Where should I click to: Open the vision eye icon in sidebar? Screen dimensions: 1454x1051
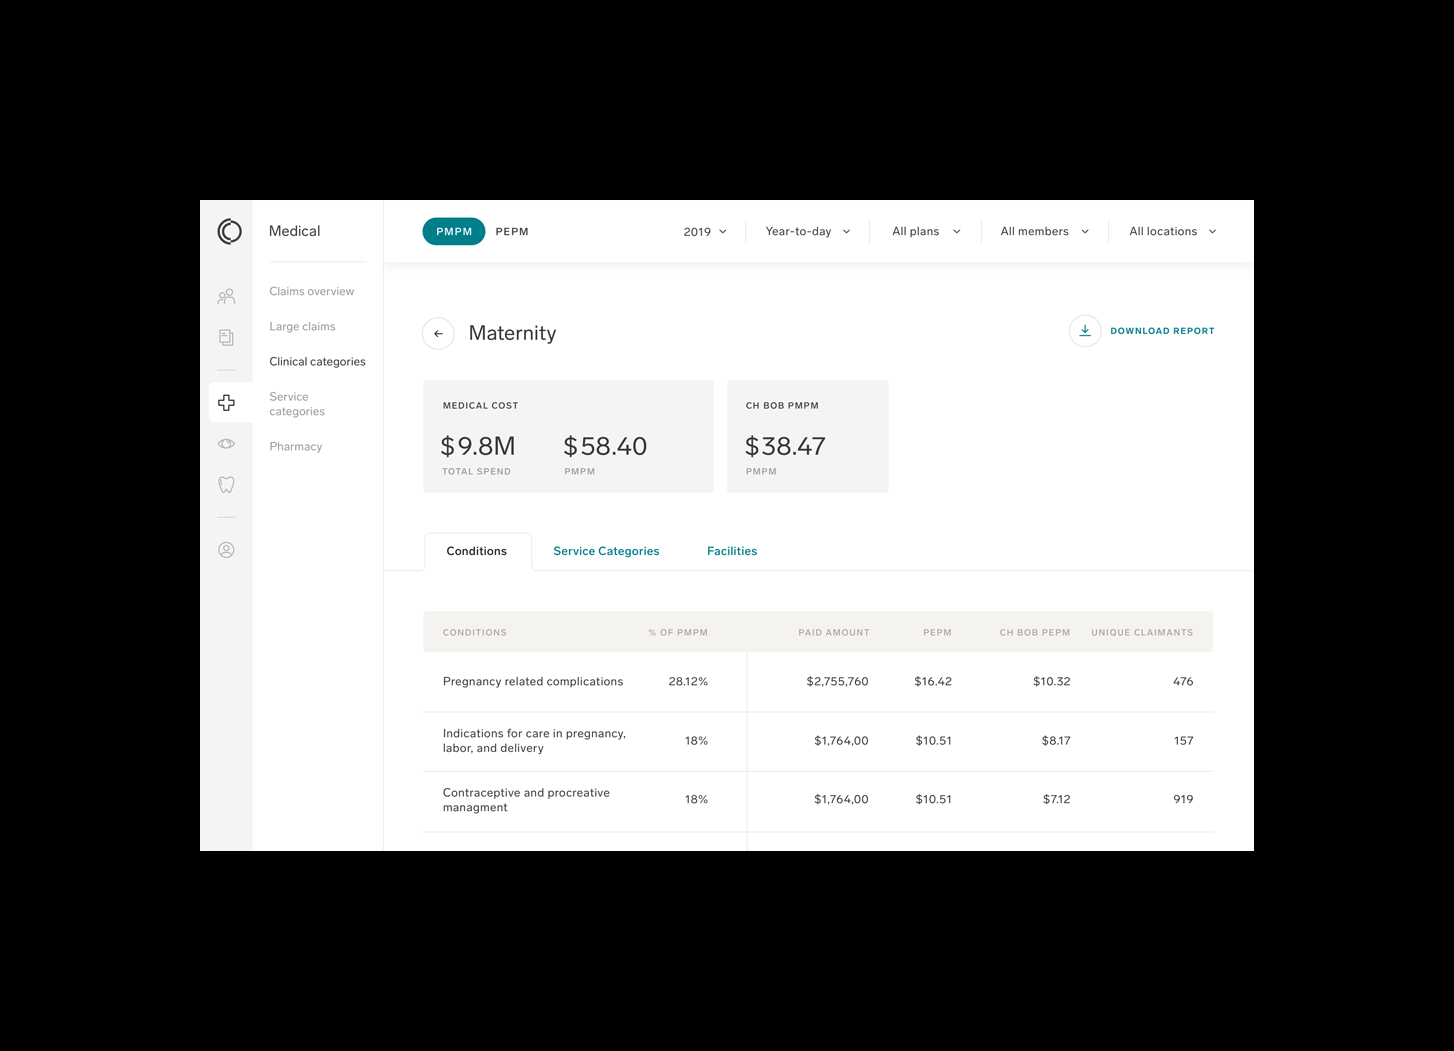pyautogui.click(x=227, y=444)
